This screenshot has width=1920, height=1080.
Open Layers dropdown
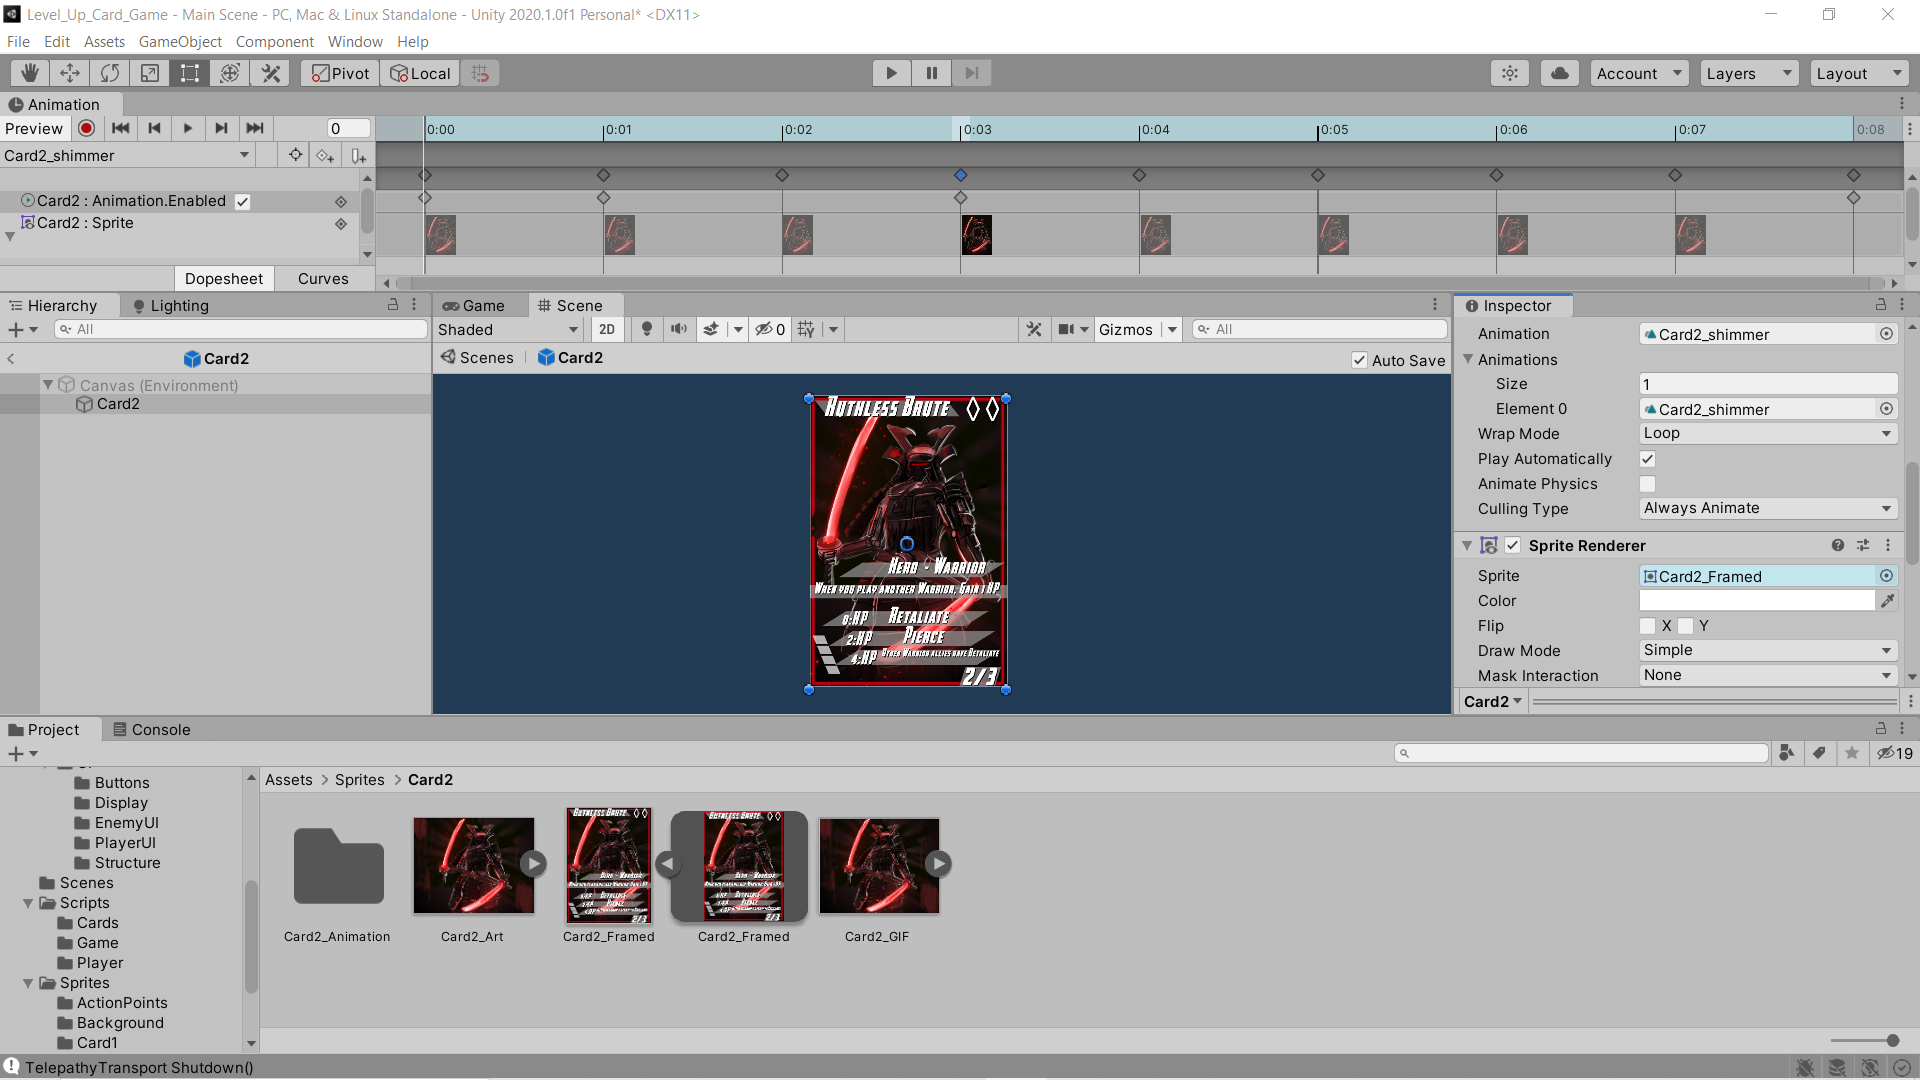coord(1749,73)
